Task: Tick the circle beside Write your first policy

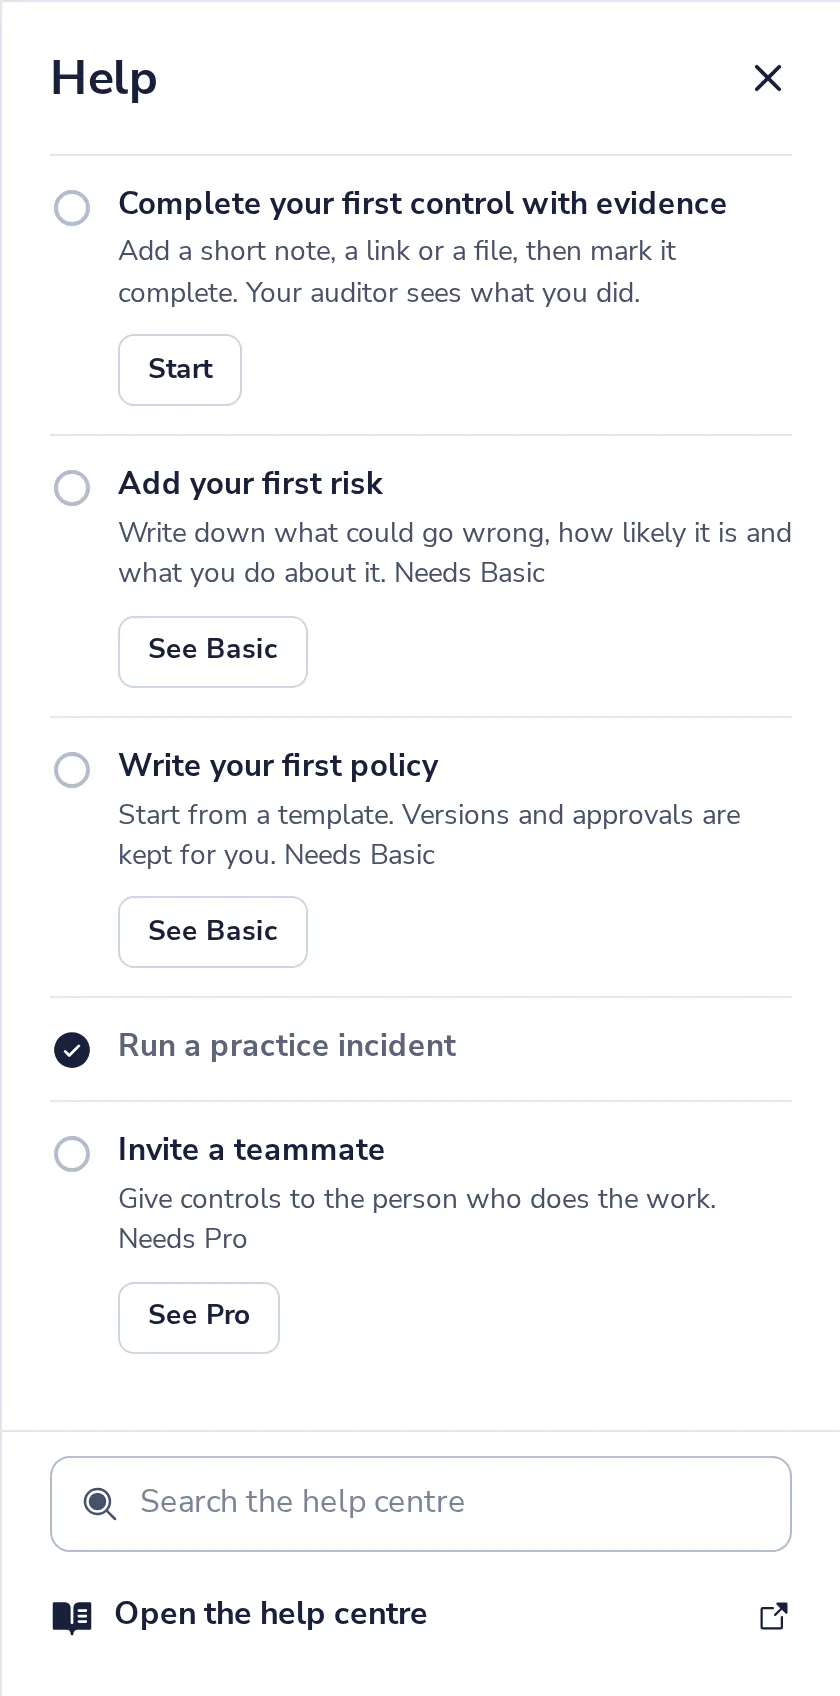Action: tap(72, 770)
